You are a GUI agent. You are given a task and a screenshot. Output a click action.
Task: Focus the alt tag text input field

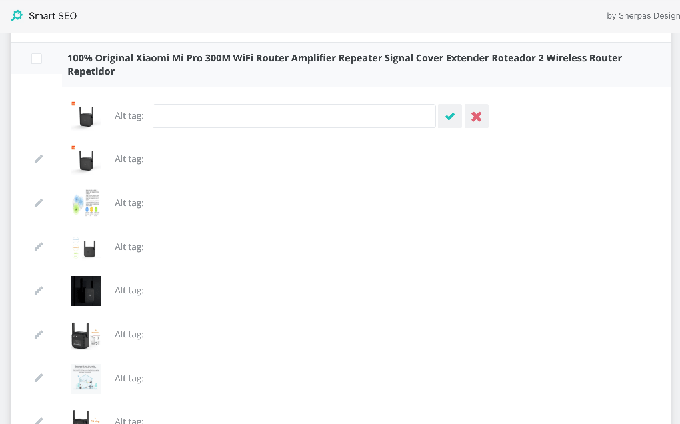[x=294, y=116]
